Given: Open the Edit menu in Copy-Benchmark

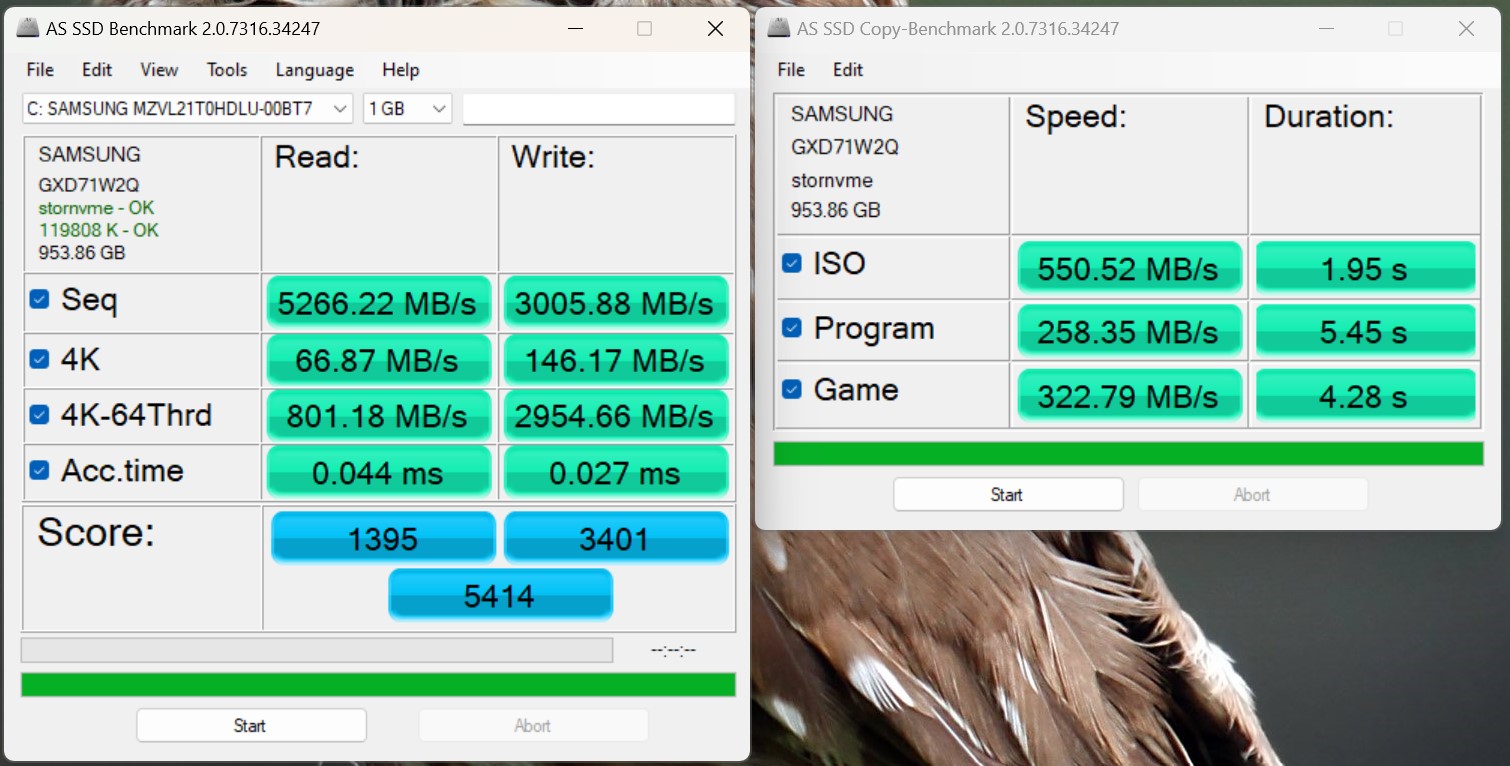Looking at the screenshot, I should pos(847,70).
